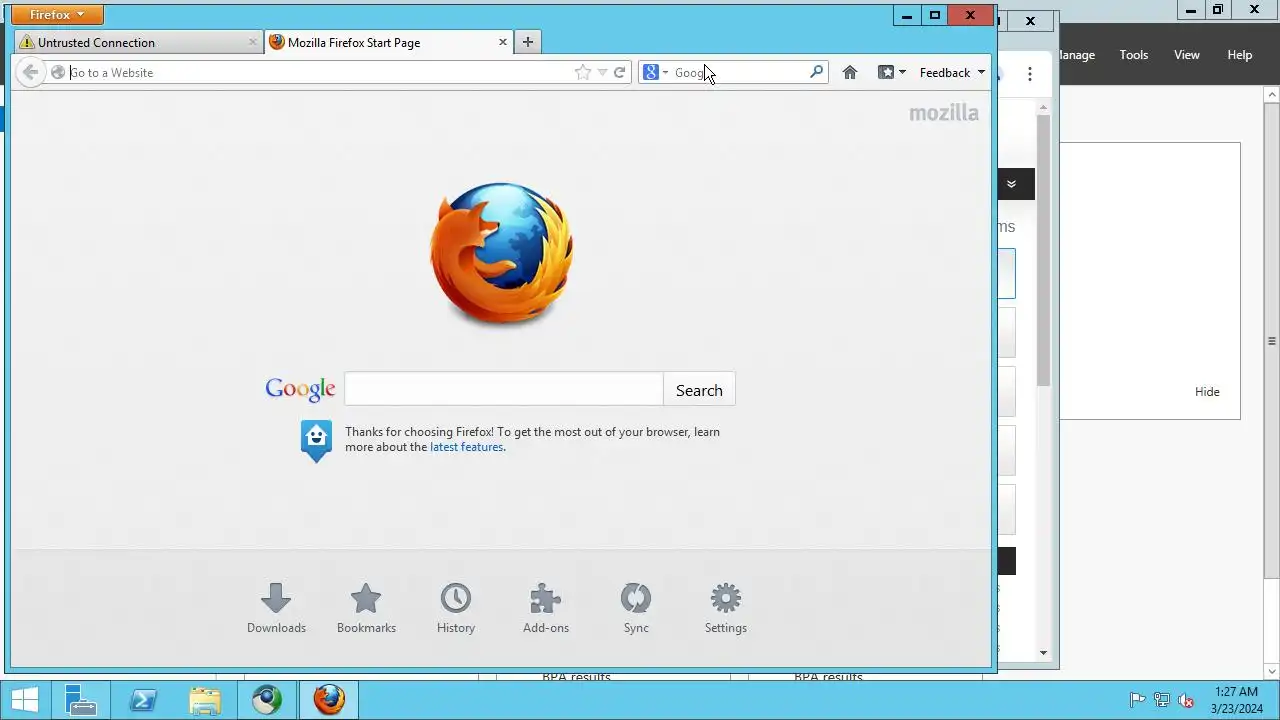This screenshot has height=720, width=1280.
Task: Open the orange Firefox menu button
Action: click(57, 15)
